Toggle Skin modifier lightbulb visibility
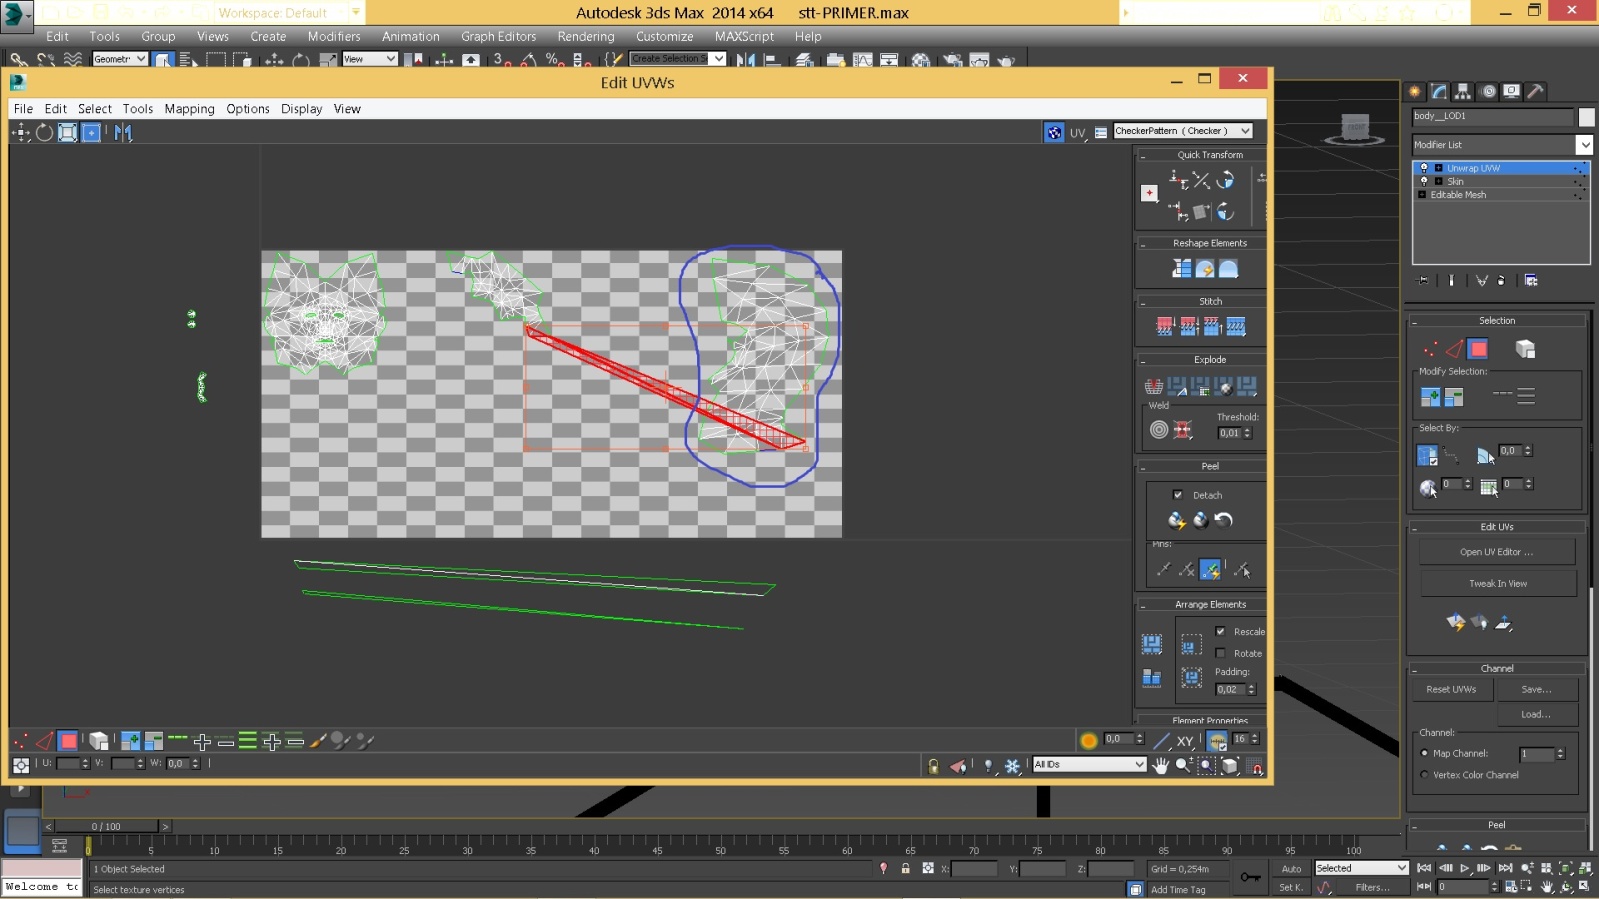The height and width of the screenshot is (899, 1599). 1424,181
